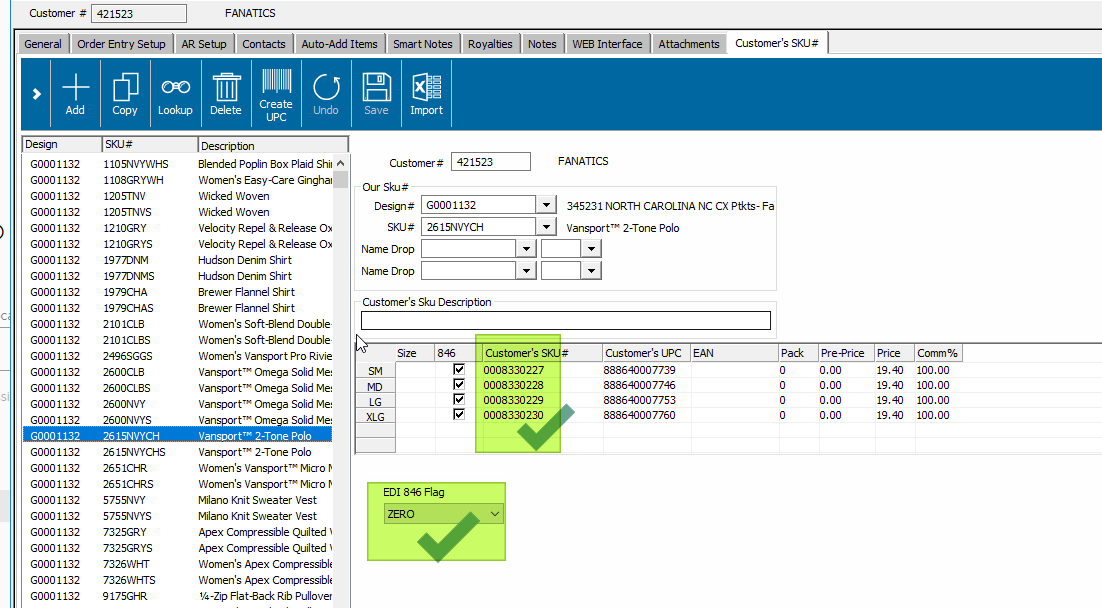This screenshot has height=608, width=1102.
Task: Select list row 2615NVYCHS
Action: click(x=178, y=452)
